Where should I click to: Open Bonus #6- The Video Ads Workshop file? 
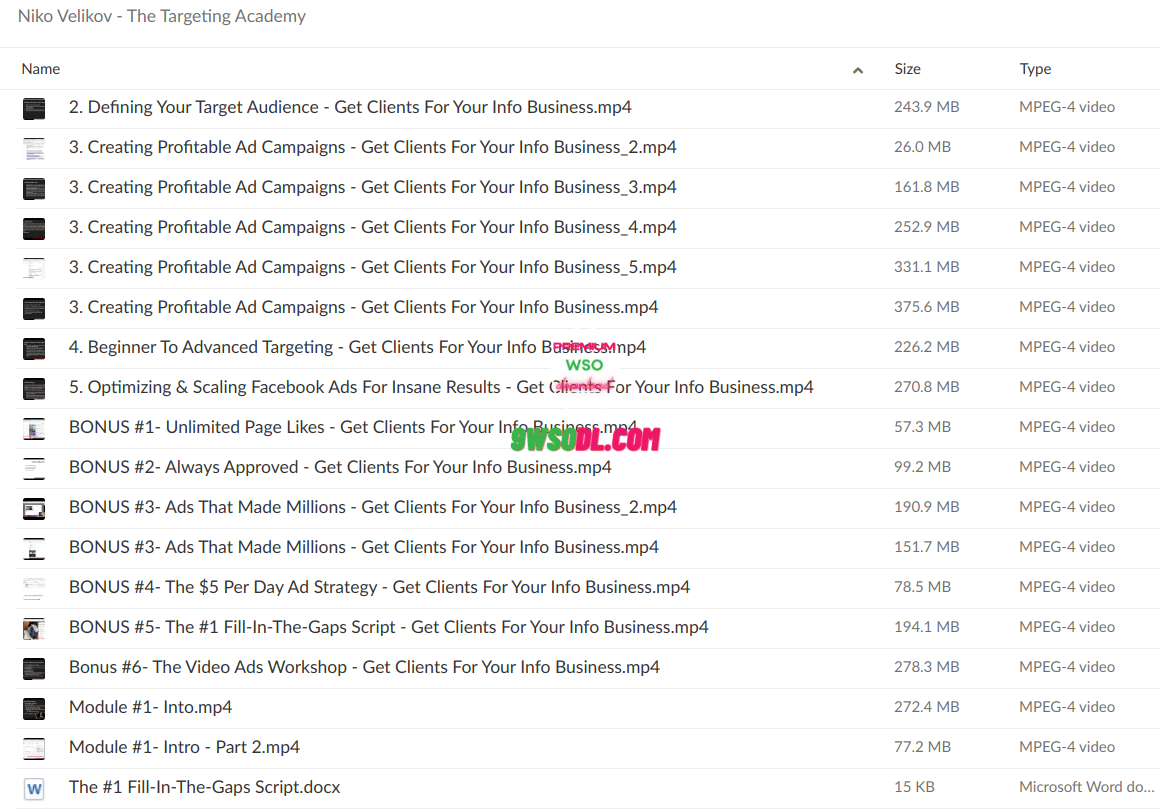point(364,667)
